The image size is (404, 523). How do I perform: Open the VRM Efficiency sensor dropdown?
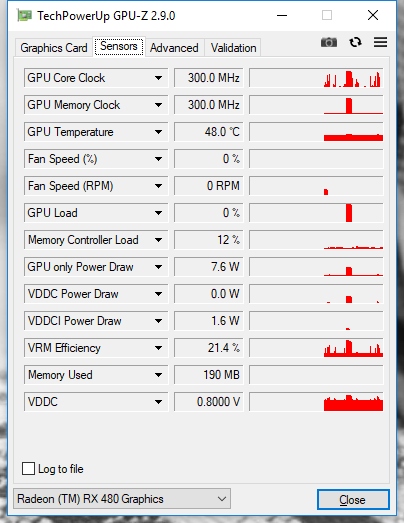pyautogui.click(x=158, y=348)
